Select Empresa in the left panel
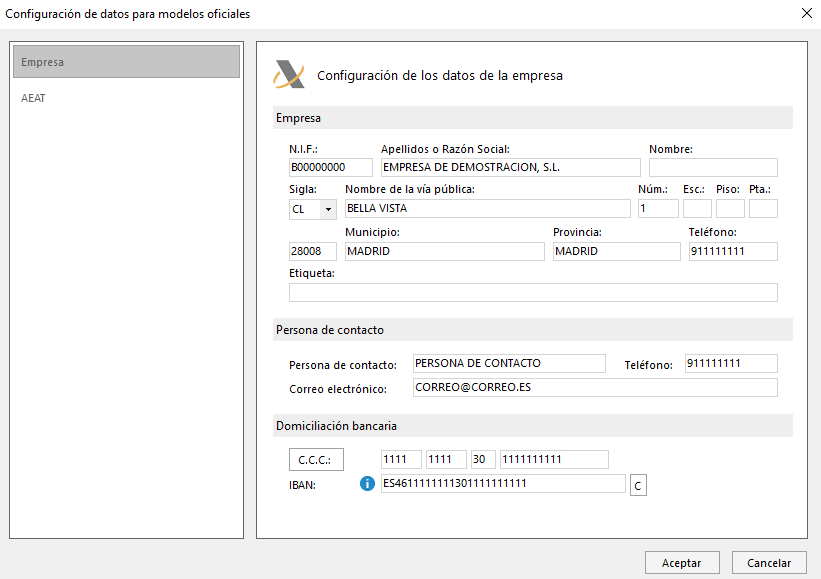Screen dimensions: 821x579 [x=126, y=62]
